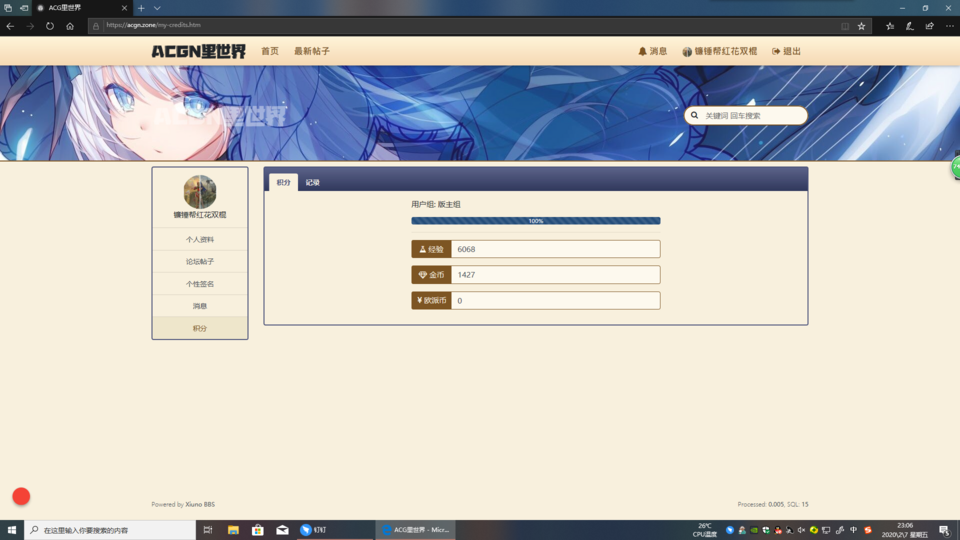960x540 pixels.
Task: Toggle reading view in address bar
Action: 845,26
